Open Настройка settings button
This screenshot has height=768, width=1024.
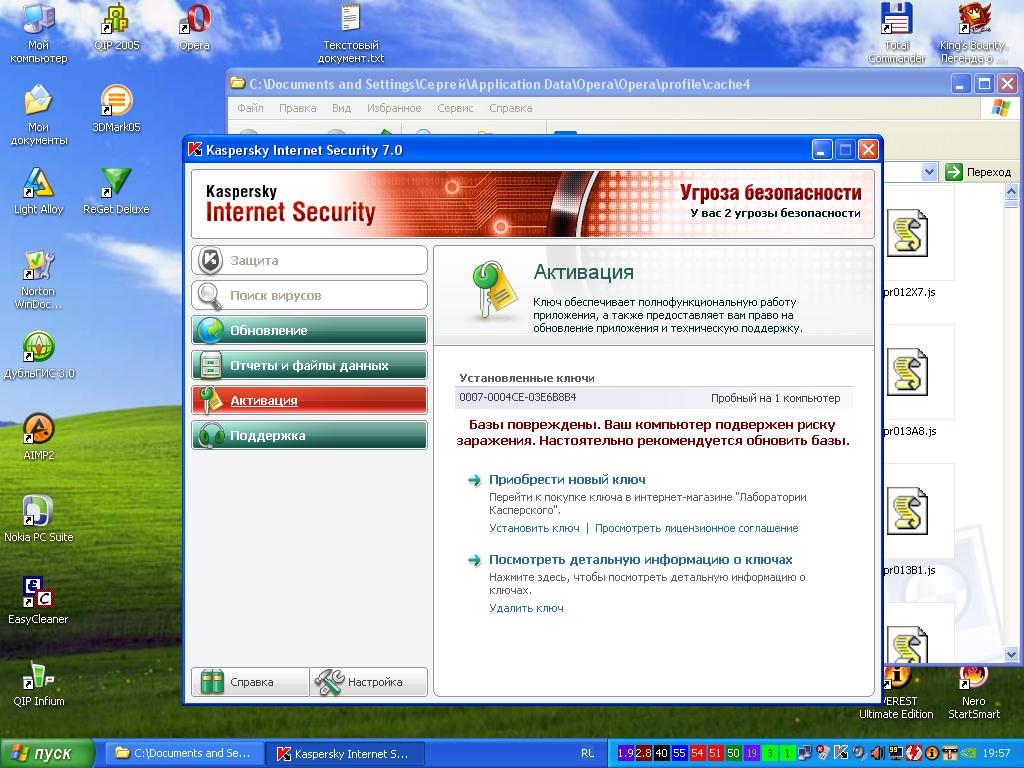click(x=369, y=682)
